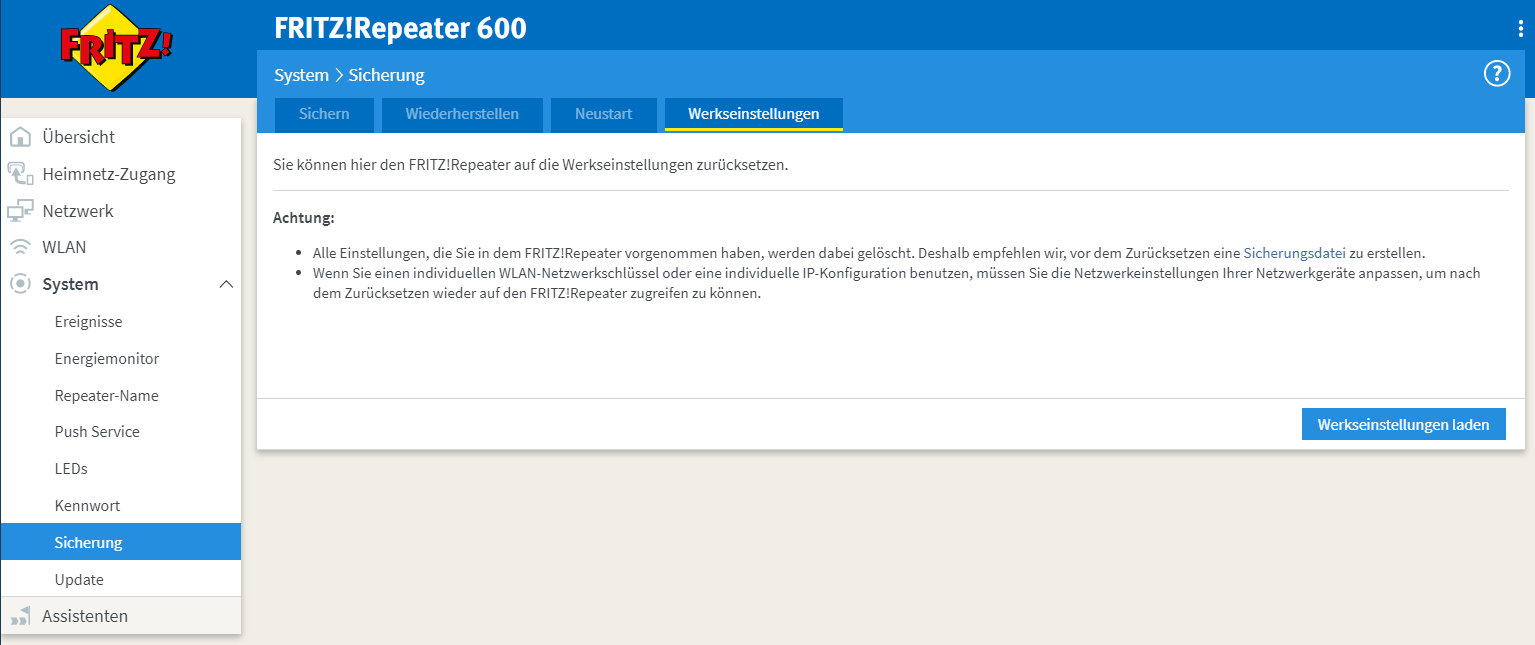Go to Kennwort submenu item
This screenshot has height=645, width=1535.
[121, 506]
